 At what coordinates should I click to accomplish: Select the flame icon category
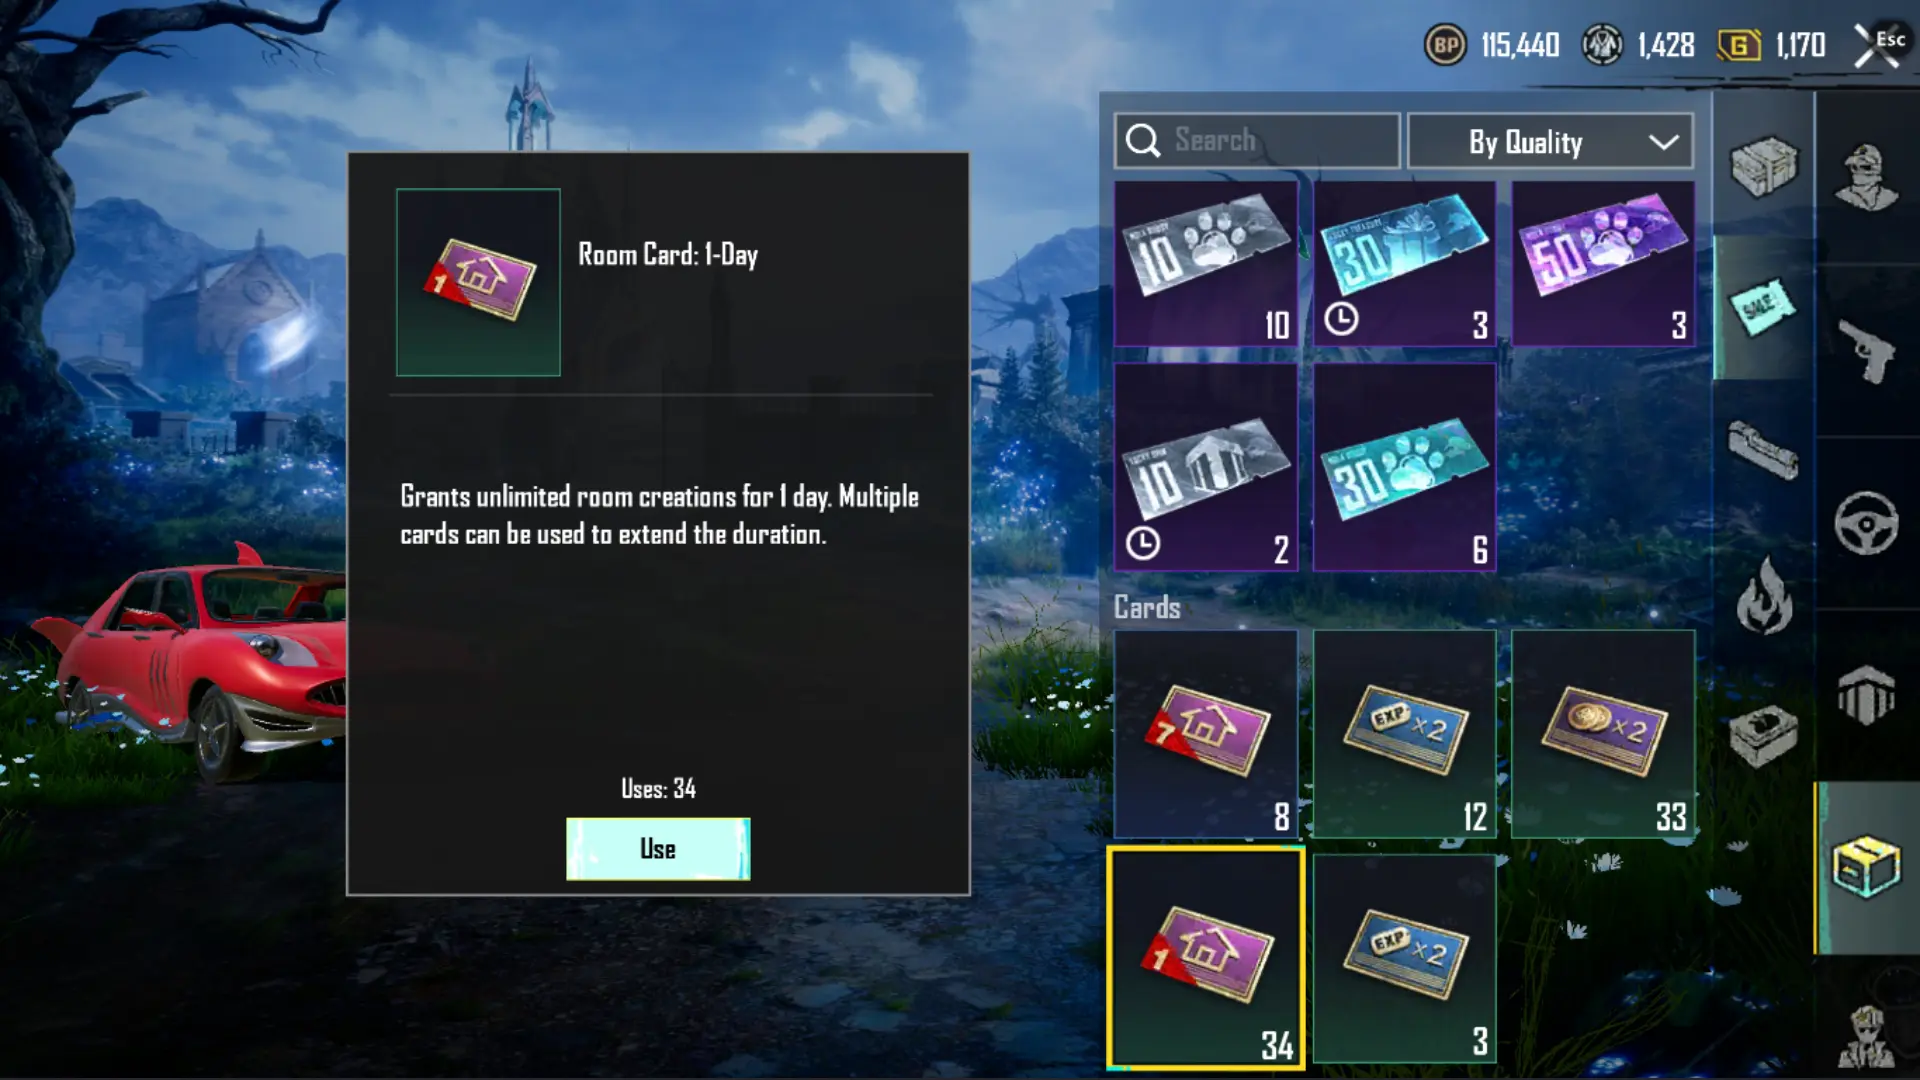(1763, 597)
